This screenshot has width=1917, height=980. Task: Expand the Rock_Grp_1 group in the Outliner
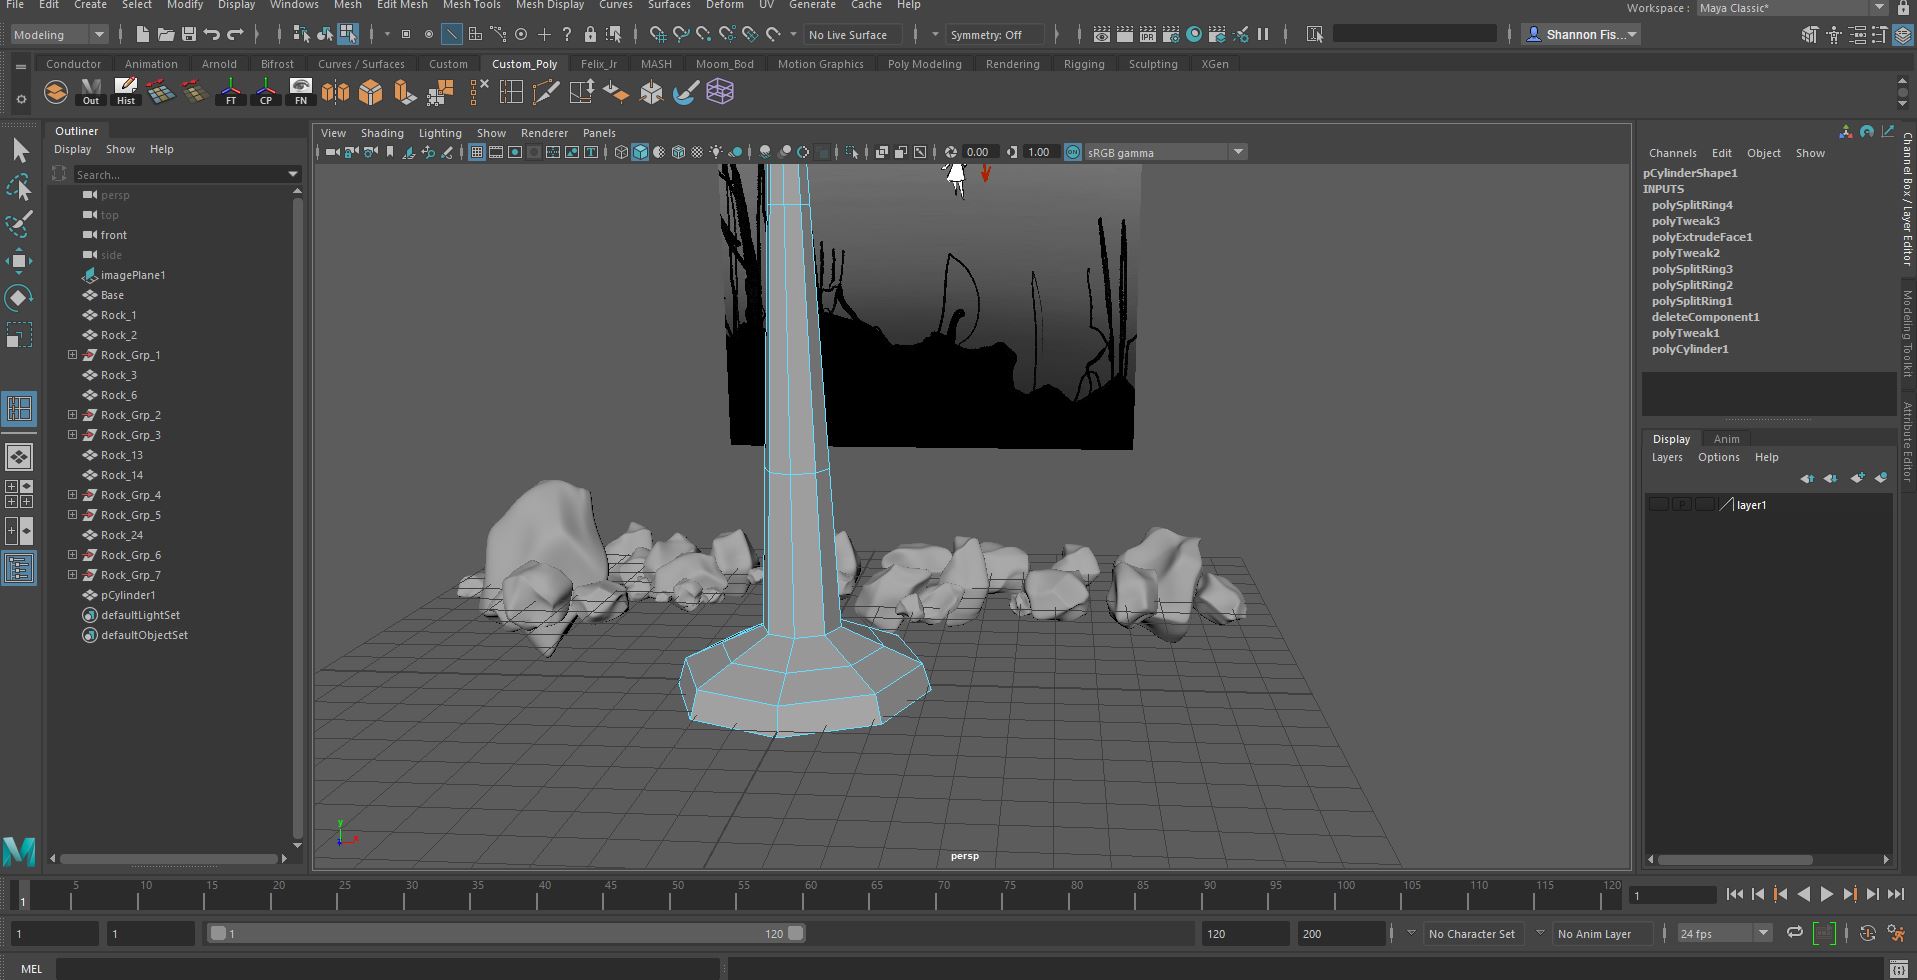pos(71,354)
